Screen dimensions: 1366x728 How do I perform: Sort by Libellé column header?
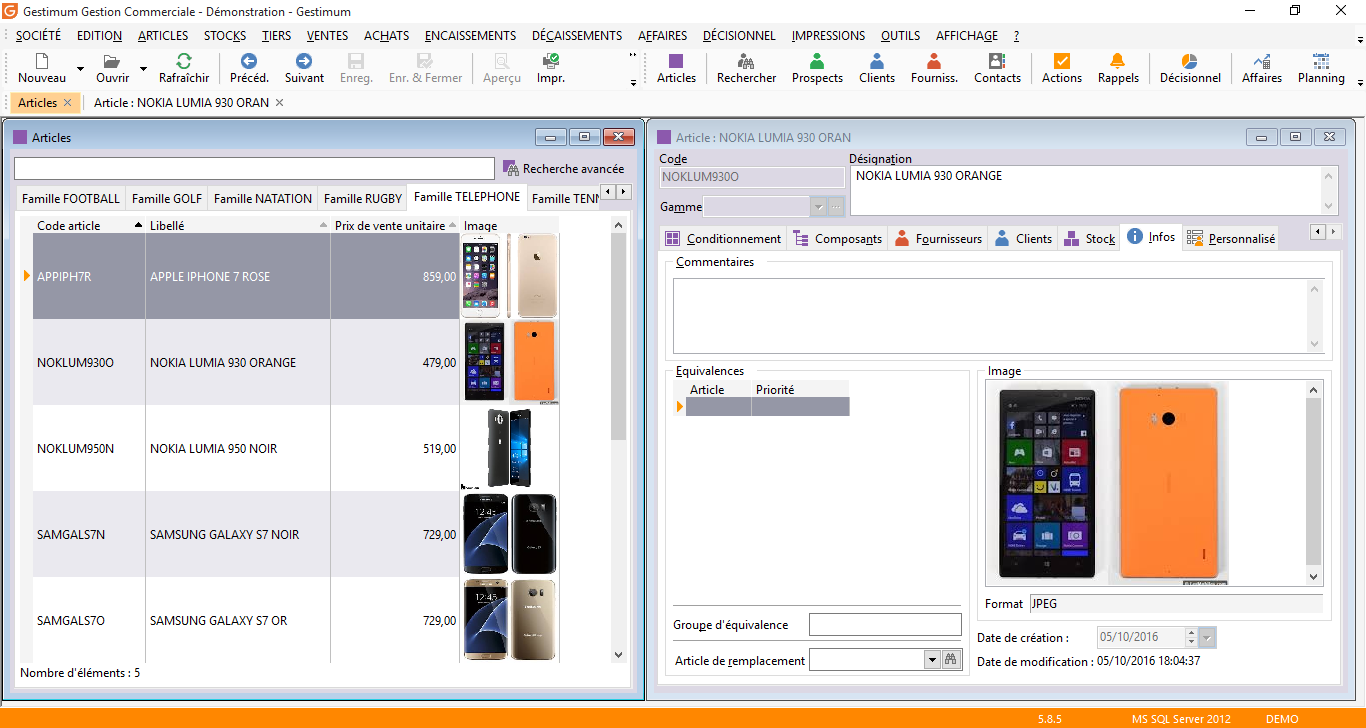point(238,225)
